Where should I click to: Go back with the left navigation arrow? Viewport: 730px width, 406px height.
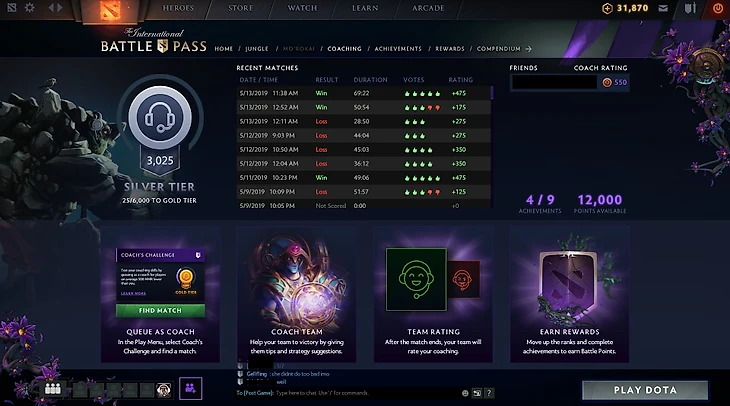[x=50, y=7]
